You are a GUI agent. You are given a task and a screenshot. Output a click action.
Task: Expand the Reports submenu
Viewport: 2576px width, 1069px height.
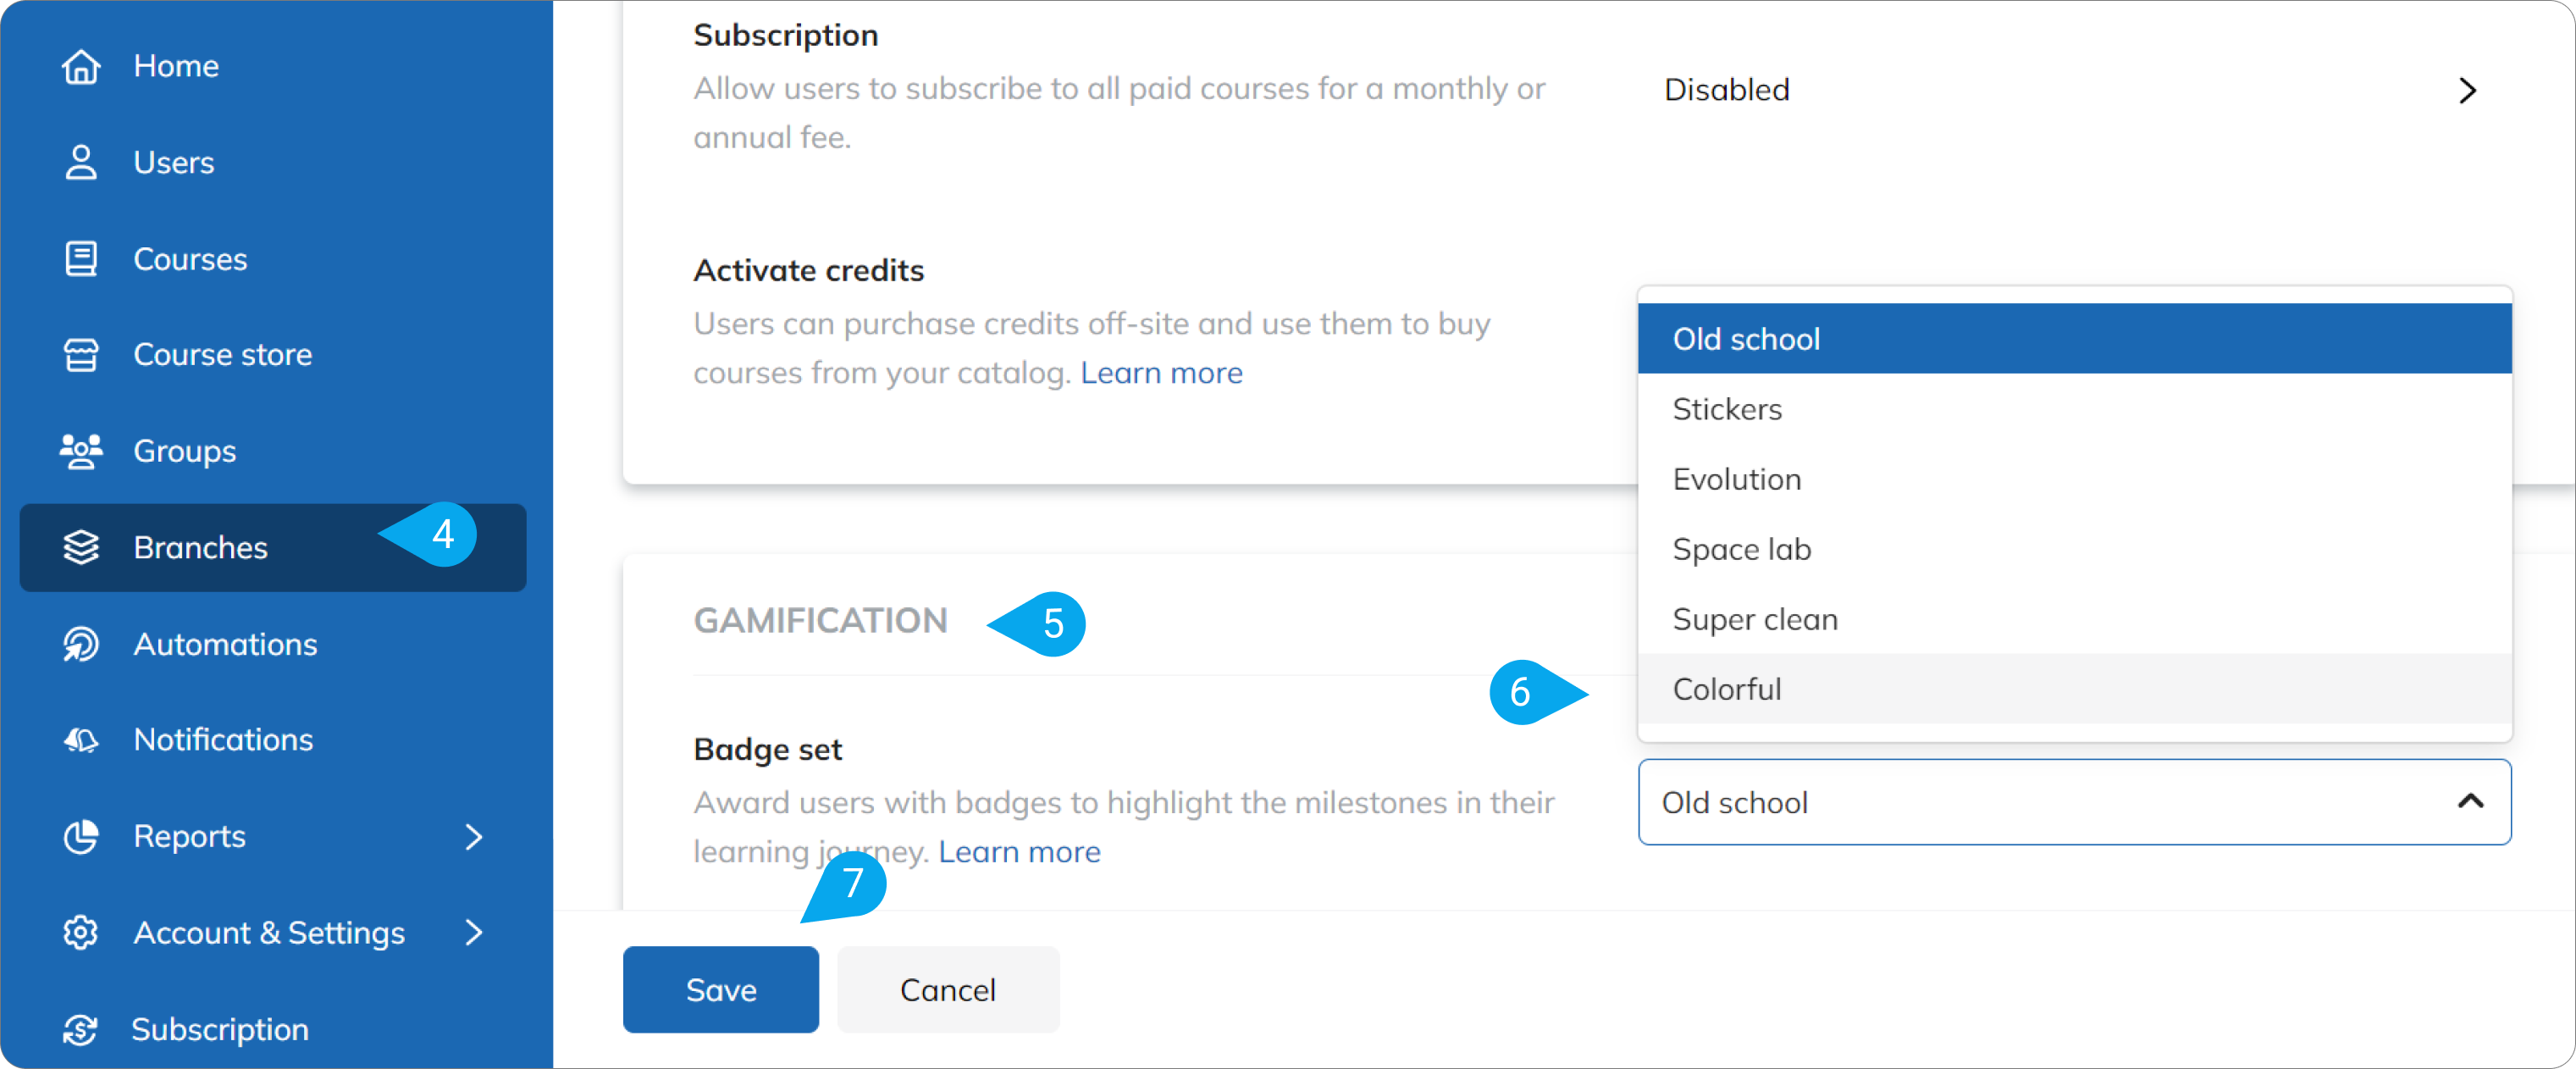474,837
